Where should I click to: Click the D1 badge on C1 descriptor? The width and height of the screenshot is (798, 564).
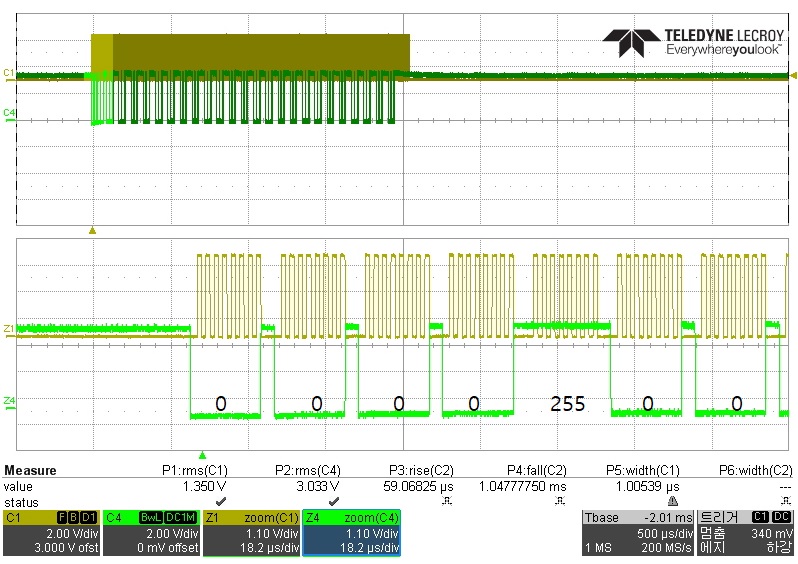click(x=89, y=518)
